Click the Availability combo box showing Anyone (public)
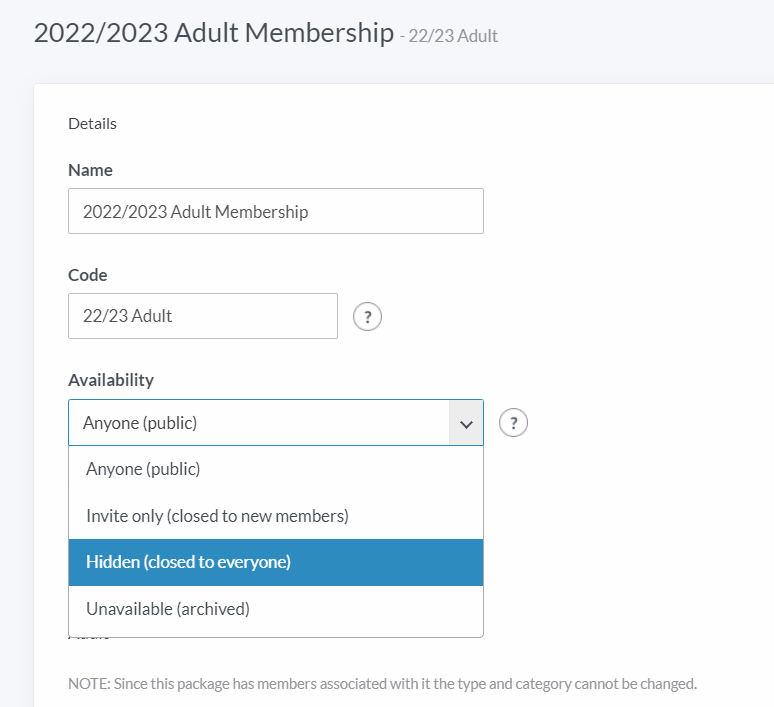This screenshot has height=707, width=774. (x=276, y=423)
